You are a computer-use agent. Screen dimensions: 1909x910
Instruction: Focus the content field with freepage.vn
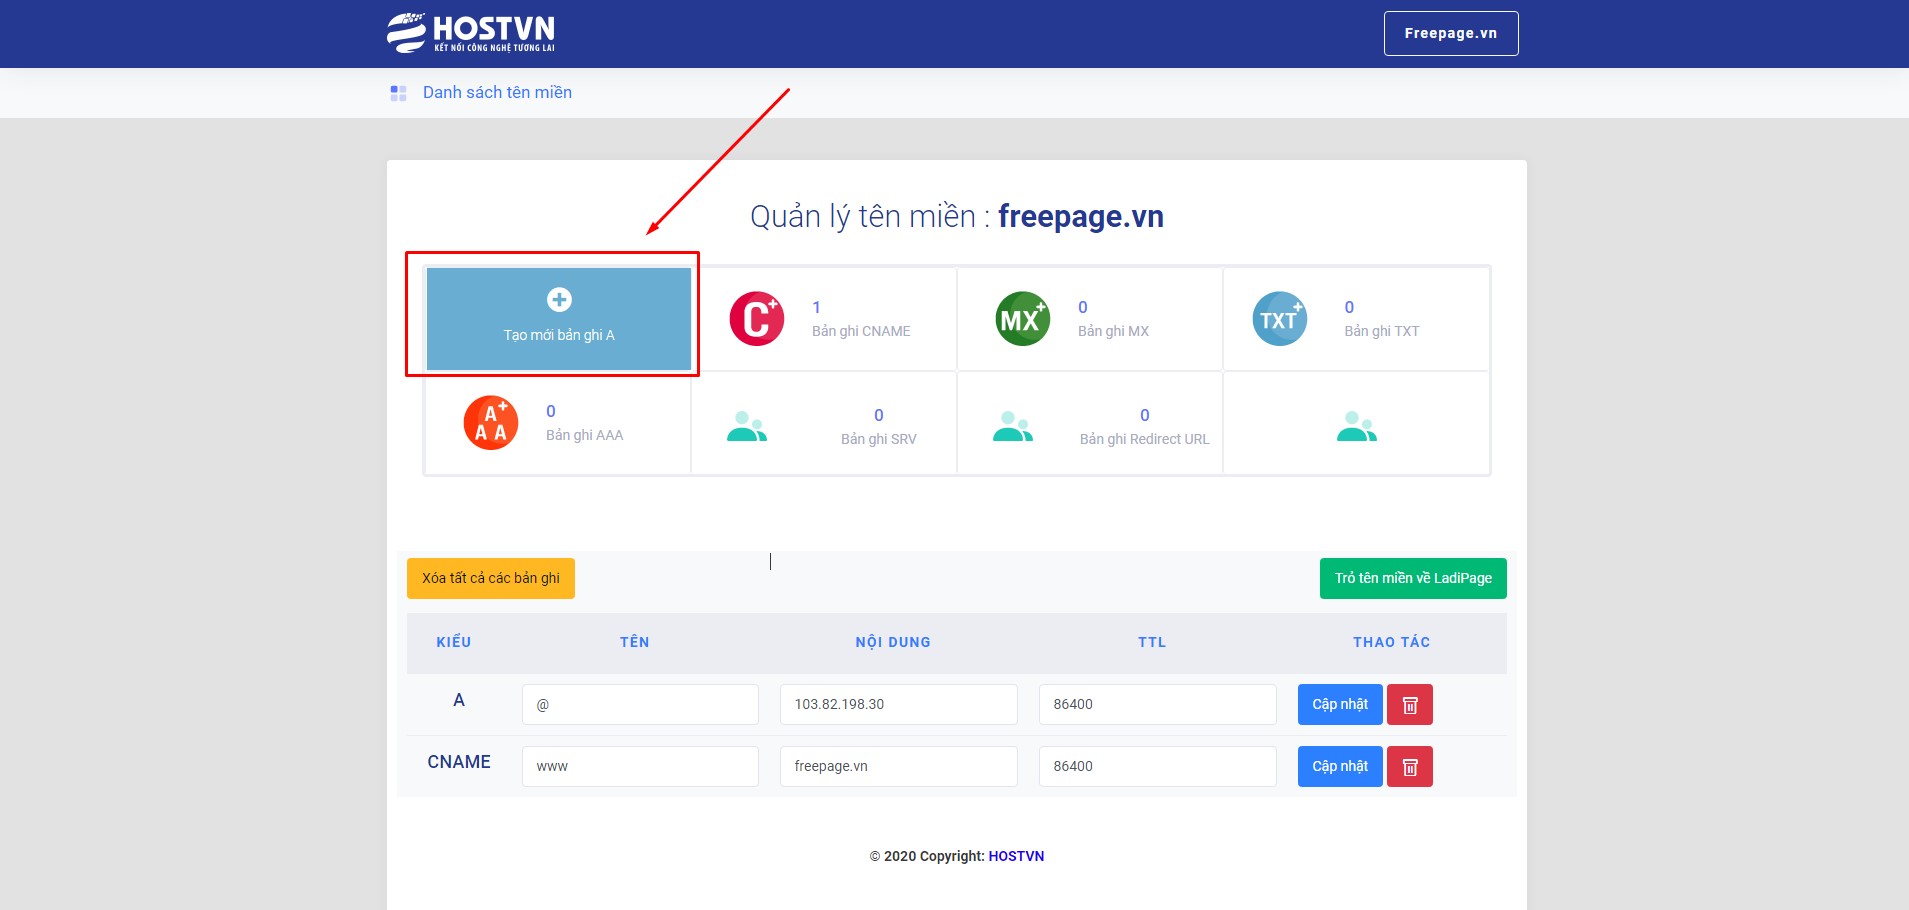point(899,766)
